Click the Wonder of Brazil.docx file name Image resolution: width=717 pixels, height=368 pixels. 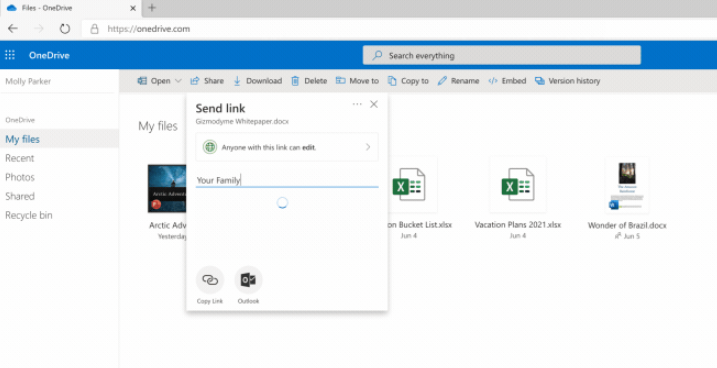click(x=627, y=225)
